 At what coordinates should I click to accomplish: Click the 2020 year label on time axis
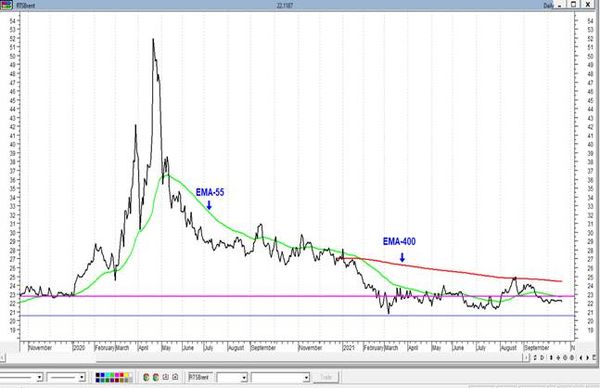coord(79,348)
